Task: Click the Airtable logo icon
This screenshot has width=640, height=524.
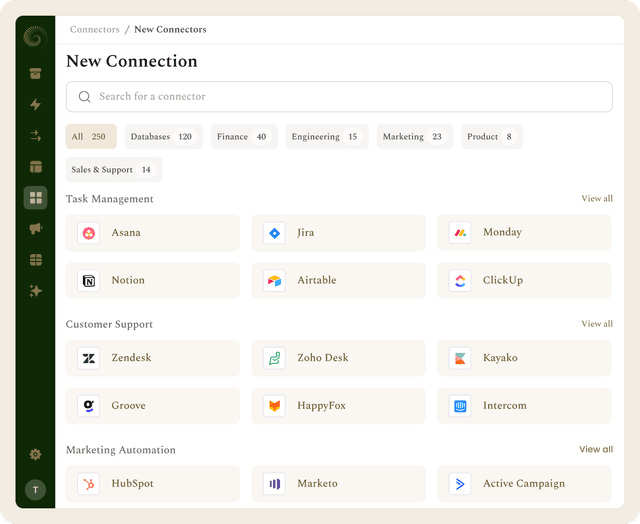Action: point(274,281)
